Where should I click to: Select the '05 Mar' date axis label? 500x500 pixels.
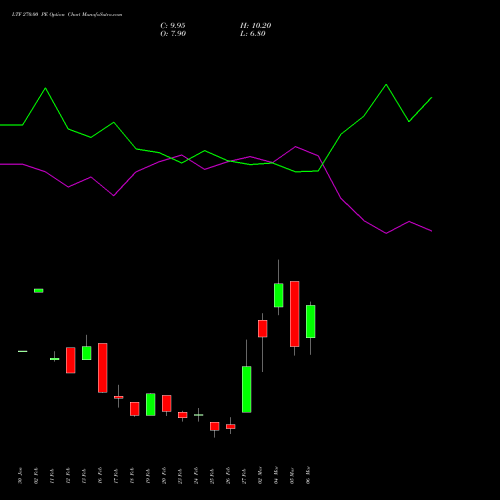tap(292, 476)
